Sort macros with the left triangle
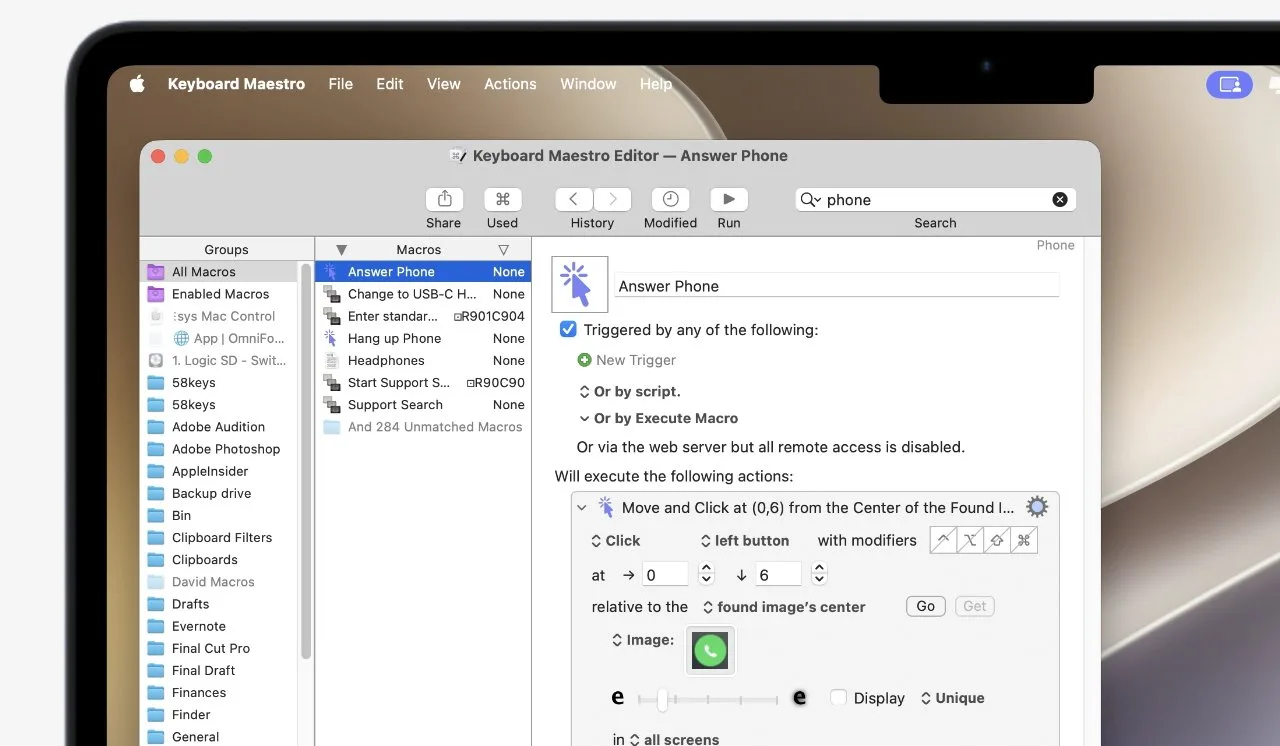This screenshot has width=1280, height=746. (x=341, y=250)
